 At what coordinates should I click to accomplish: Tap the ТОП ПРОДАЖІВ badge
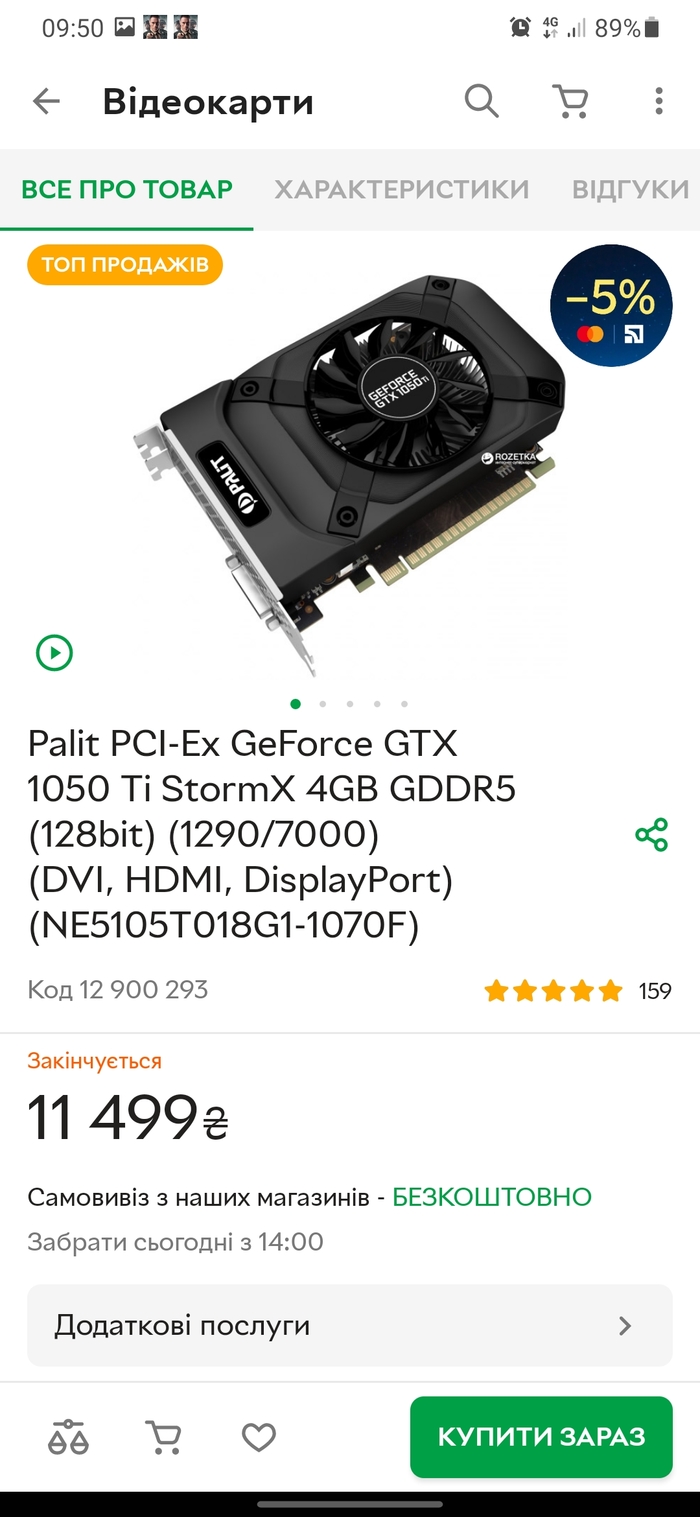pyautogui.click(x=125, y=265)
